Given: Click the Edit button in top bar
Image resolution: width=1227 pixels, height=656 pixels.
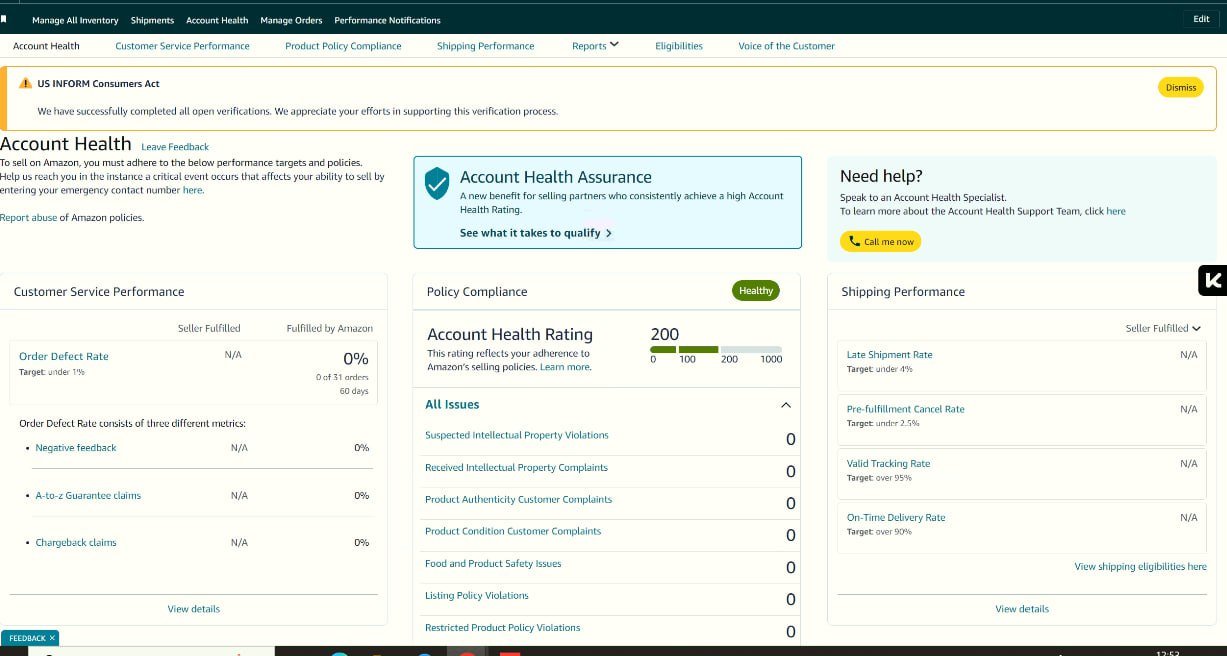Looking at the screenshot, I should tap(1201, 19).
